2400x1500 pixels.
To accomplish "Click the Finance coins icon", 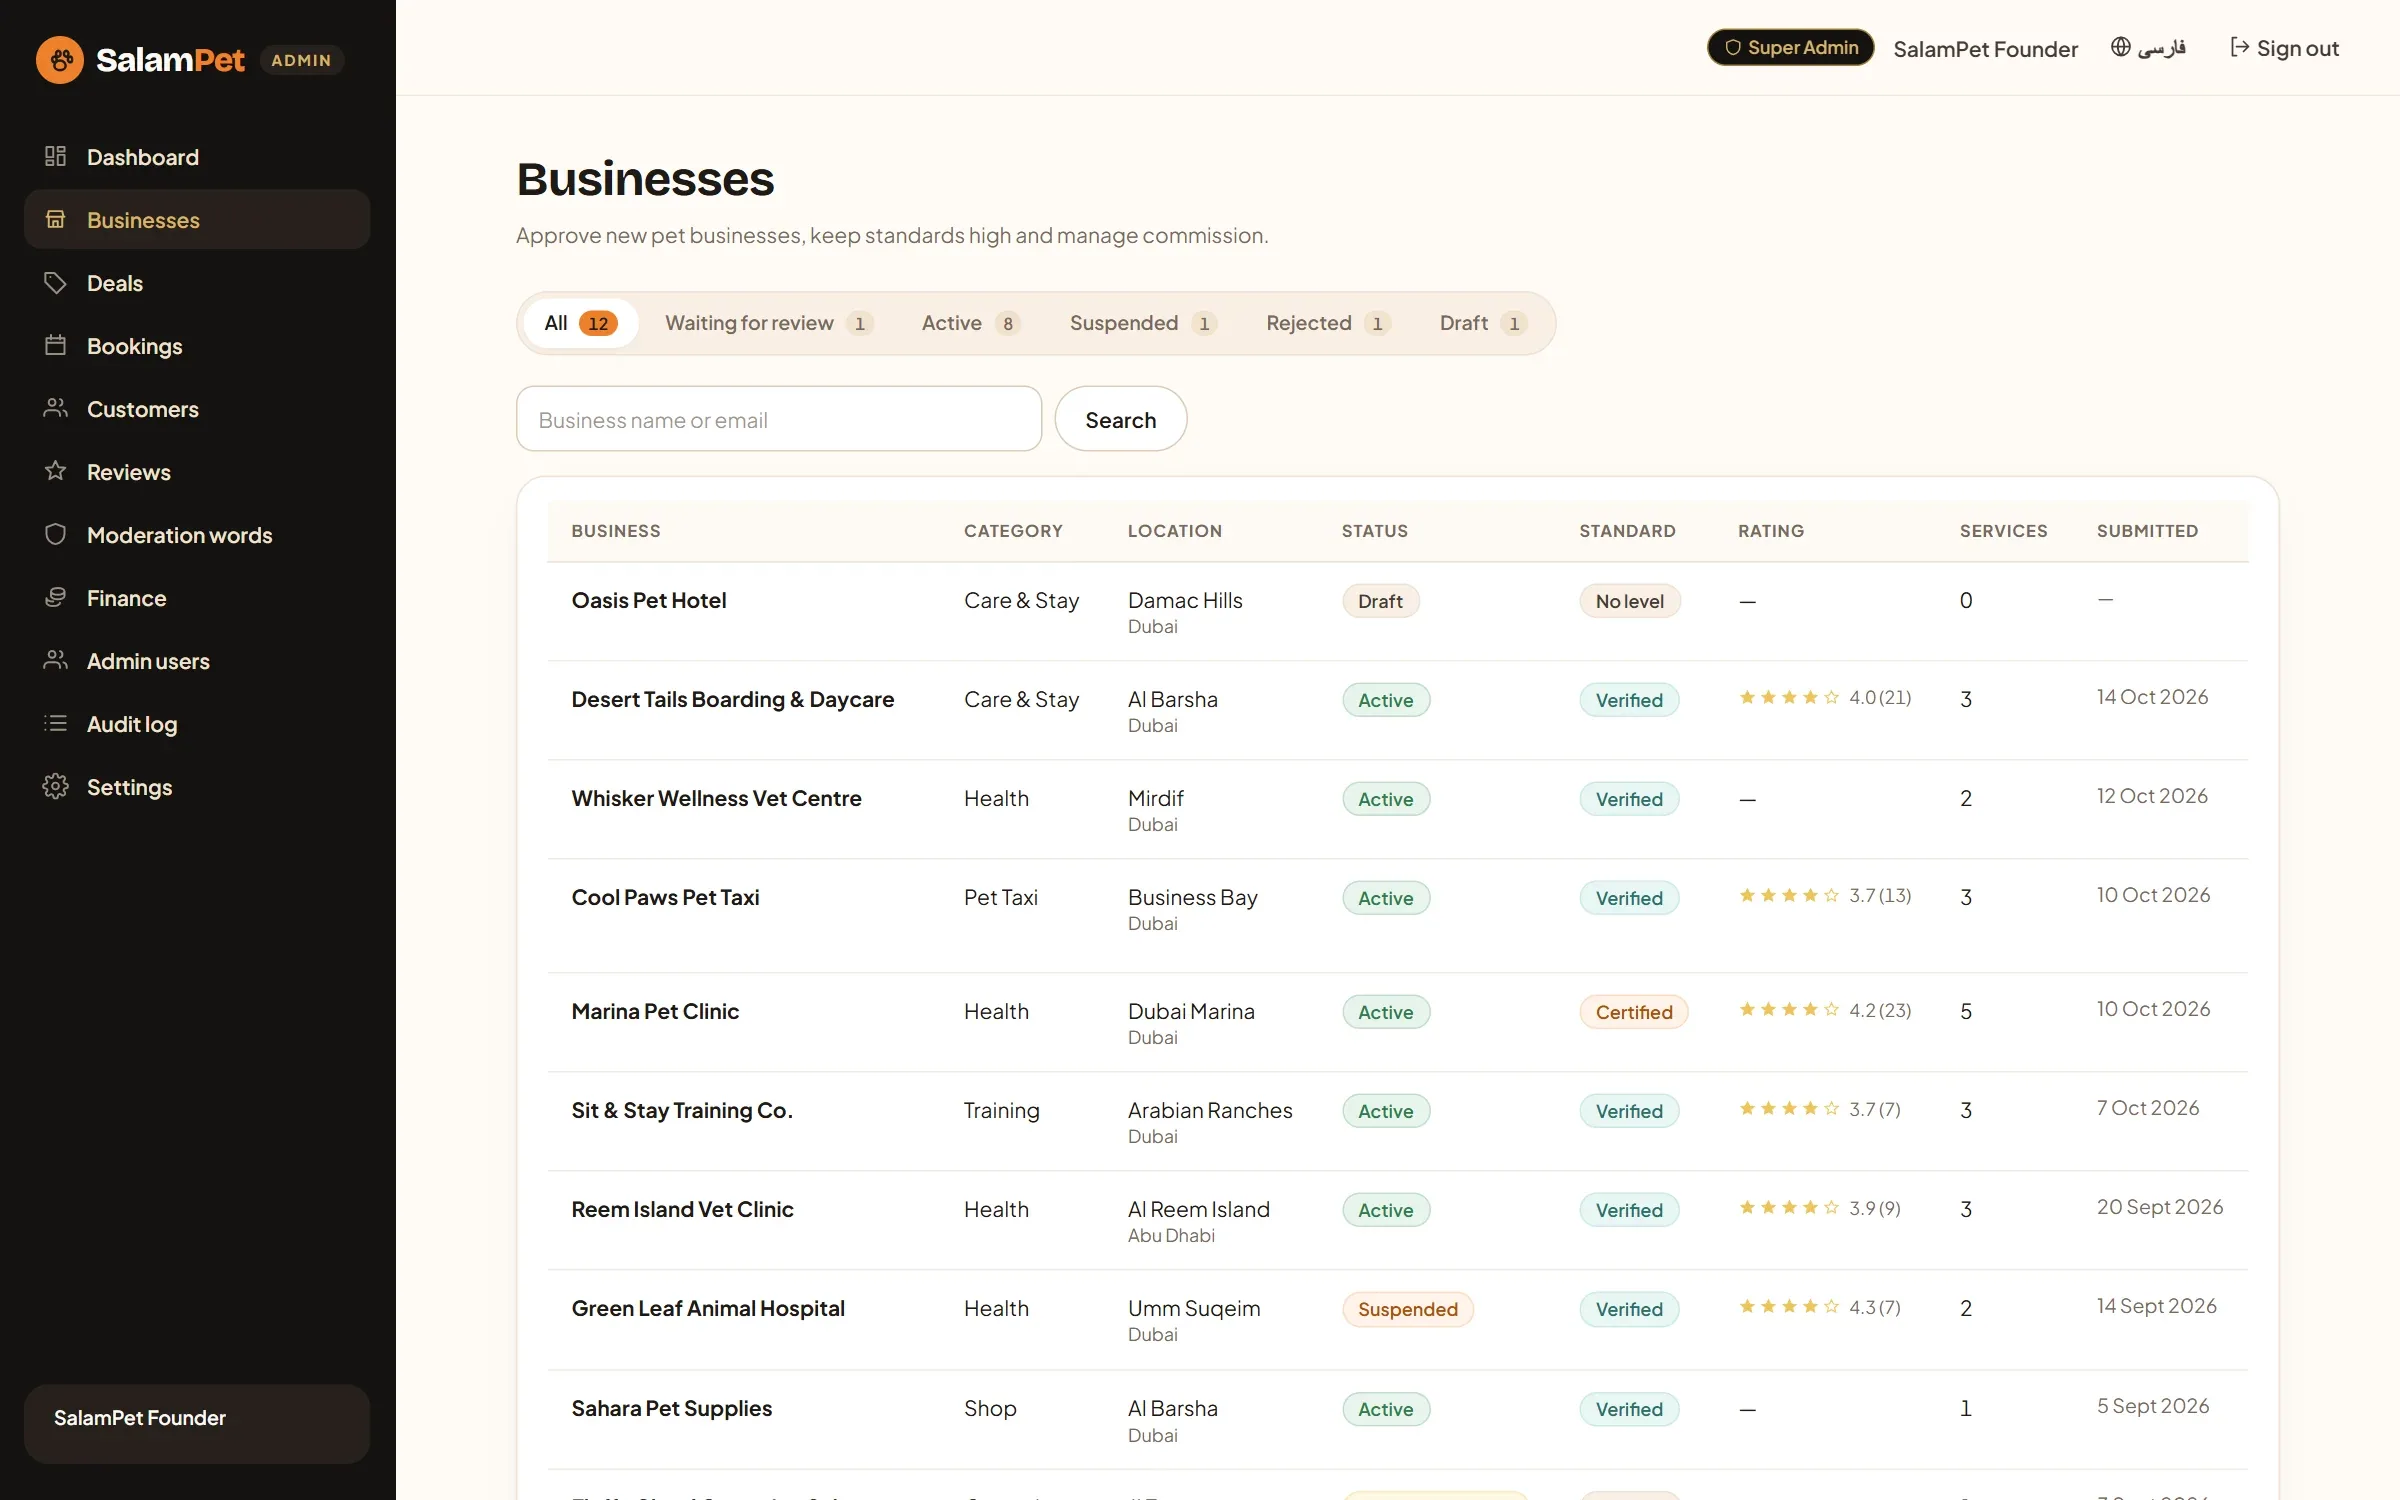I will [x=56, y=597].
